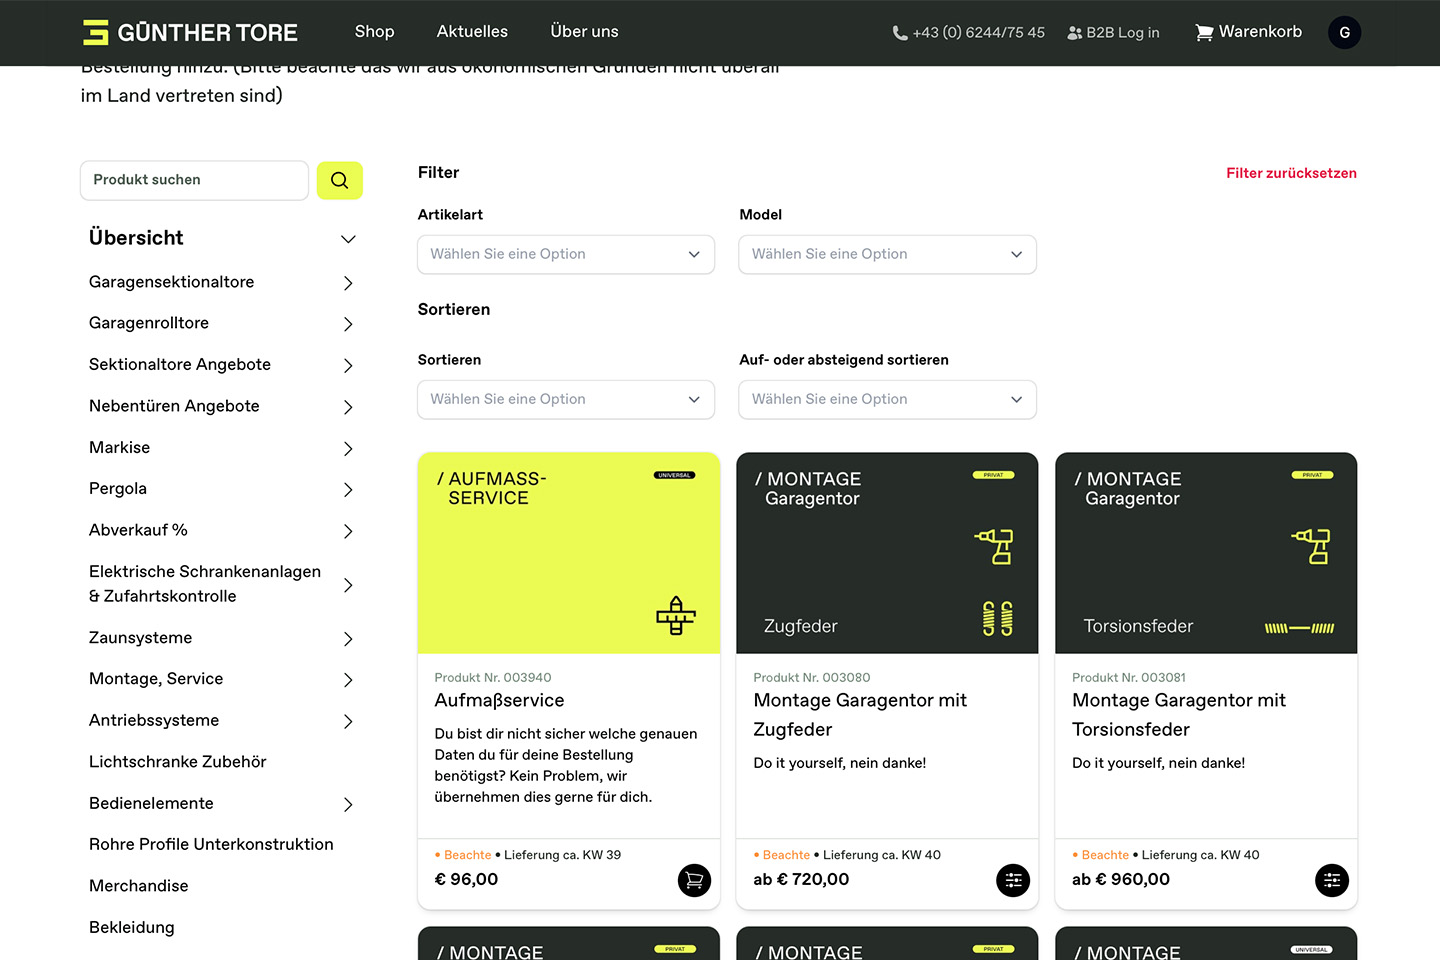This screenshot has height=960, width=1440.
Task: Expand the Garagensektionaltore category
Action: point(348,283)
